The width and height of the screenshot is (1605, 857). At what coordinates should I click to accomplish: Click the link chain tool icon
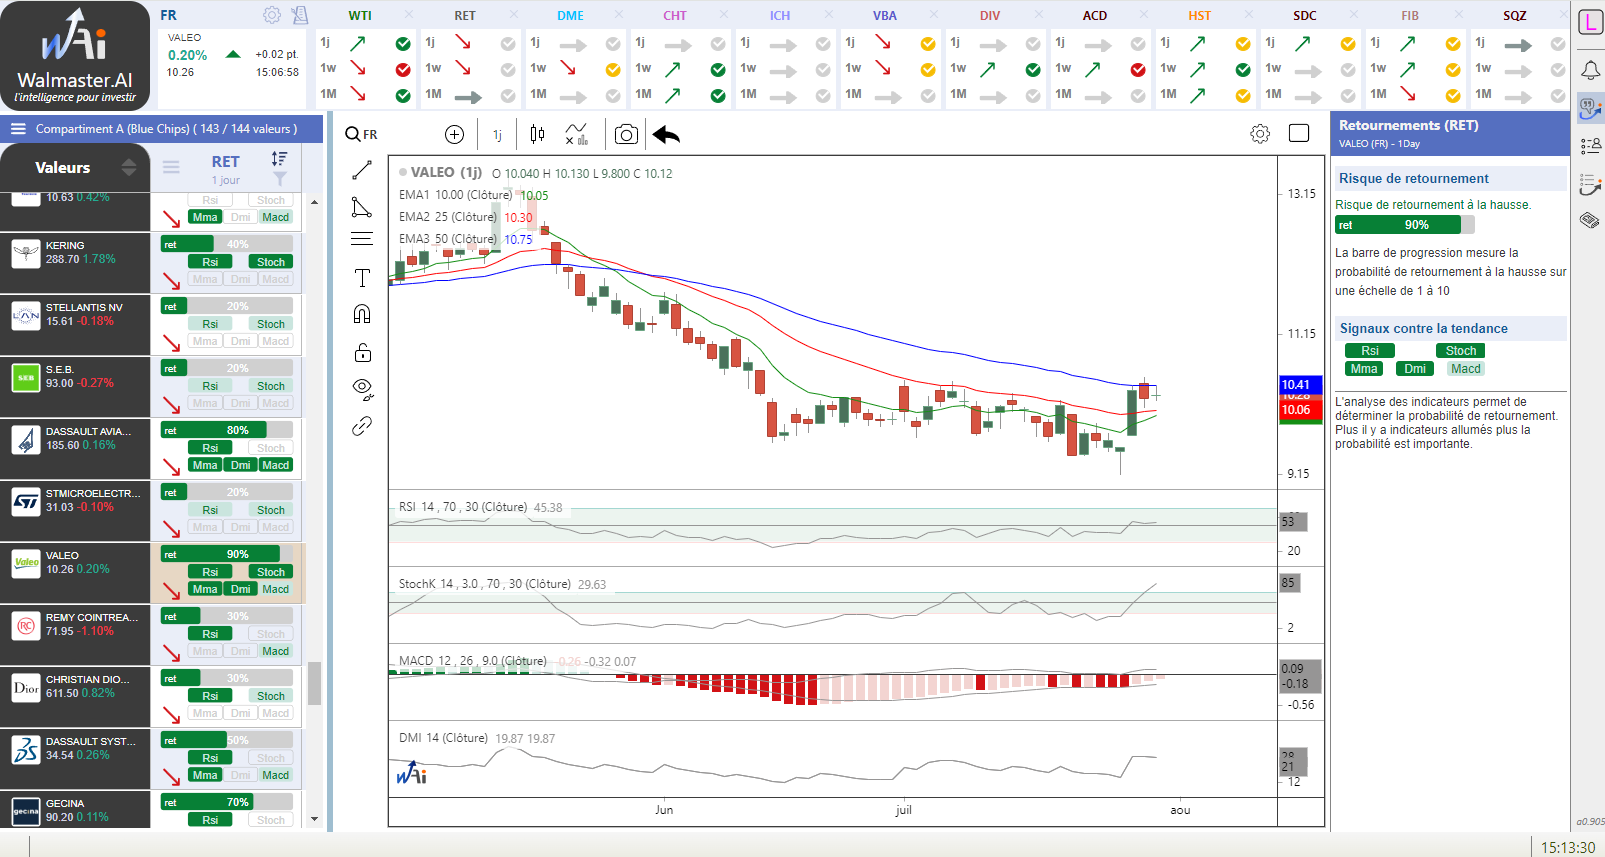pyautogui.click(x=362, y=426)
